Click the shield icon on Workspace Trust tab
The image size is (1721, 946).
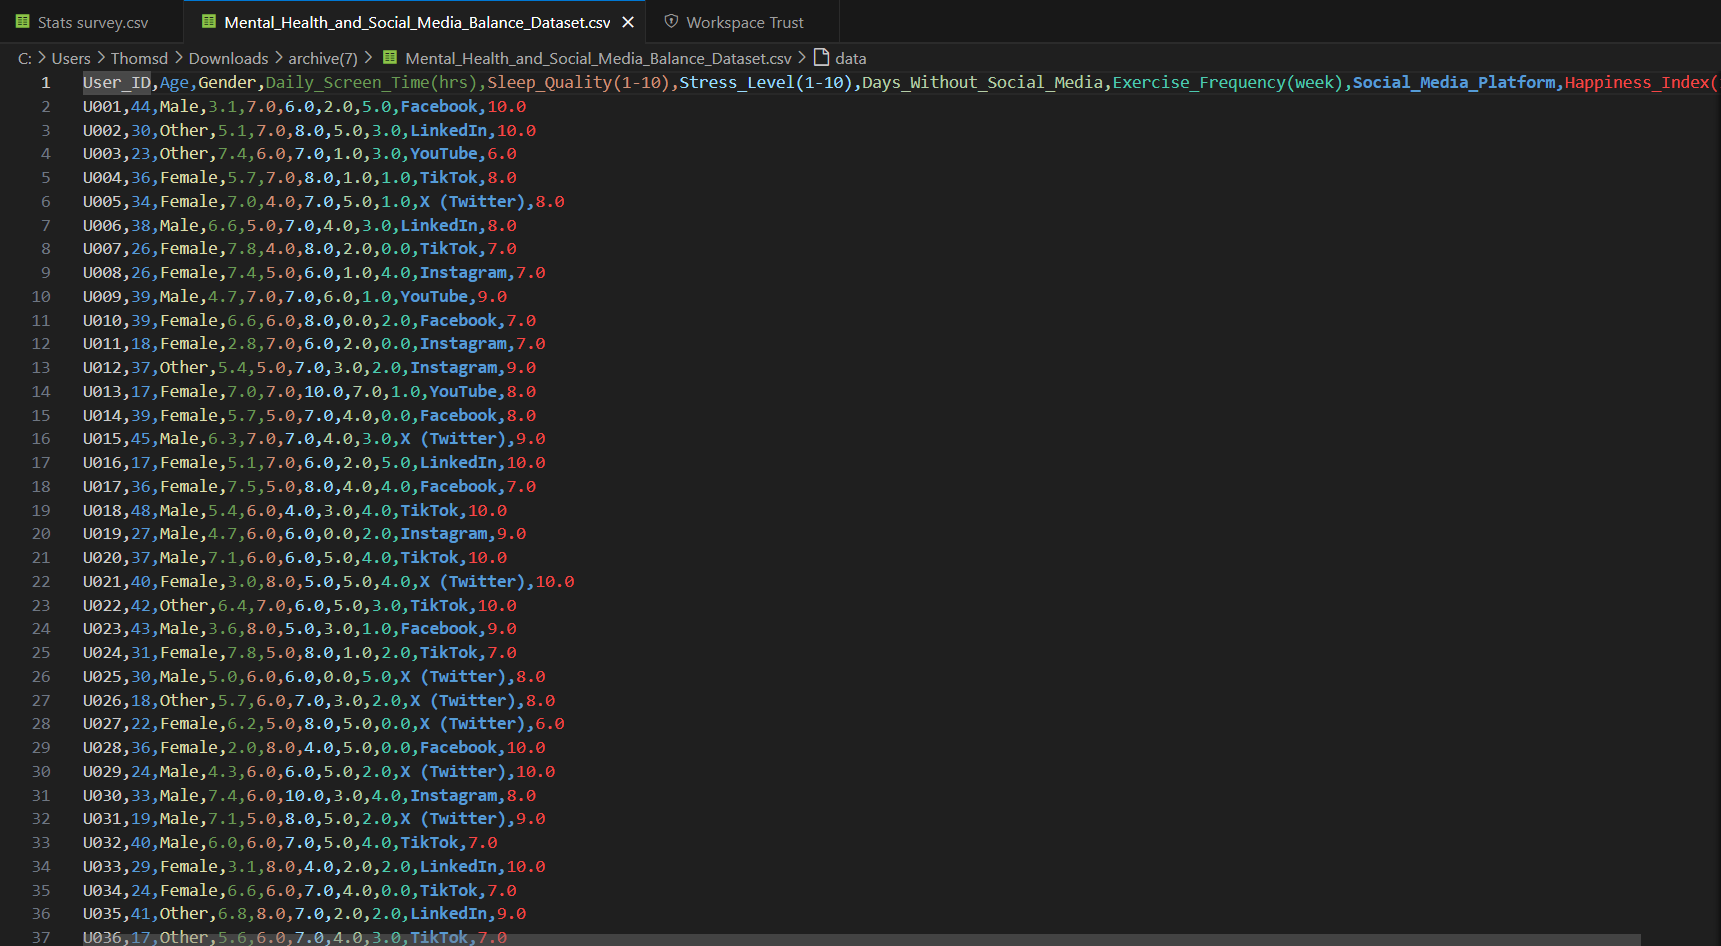671,22
